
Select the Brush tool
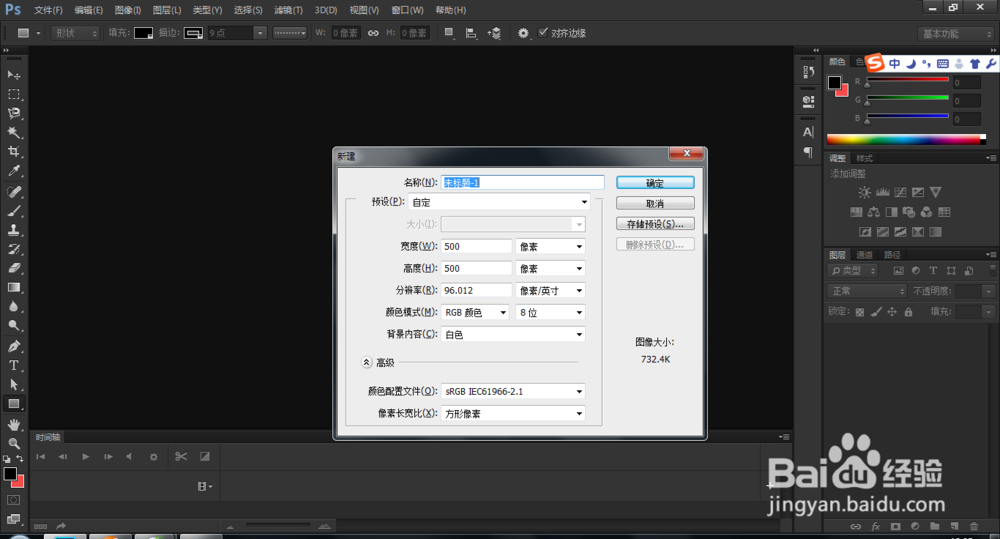pyautogui.click(x=13, y=211)
